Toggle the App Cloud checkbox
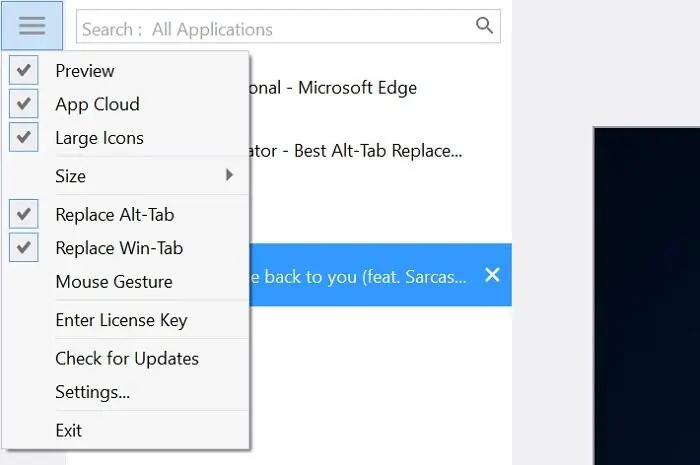700x465 pixels. (24, 104)
